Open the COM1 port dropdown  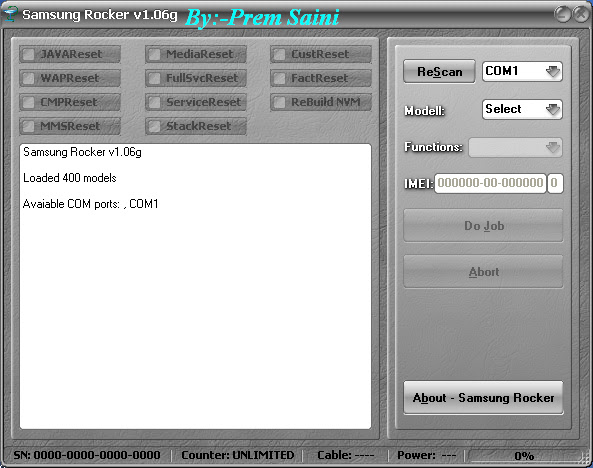[x=522, y=71]
